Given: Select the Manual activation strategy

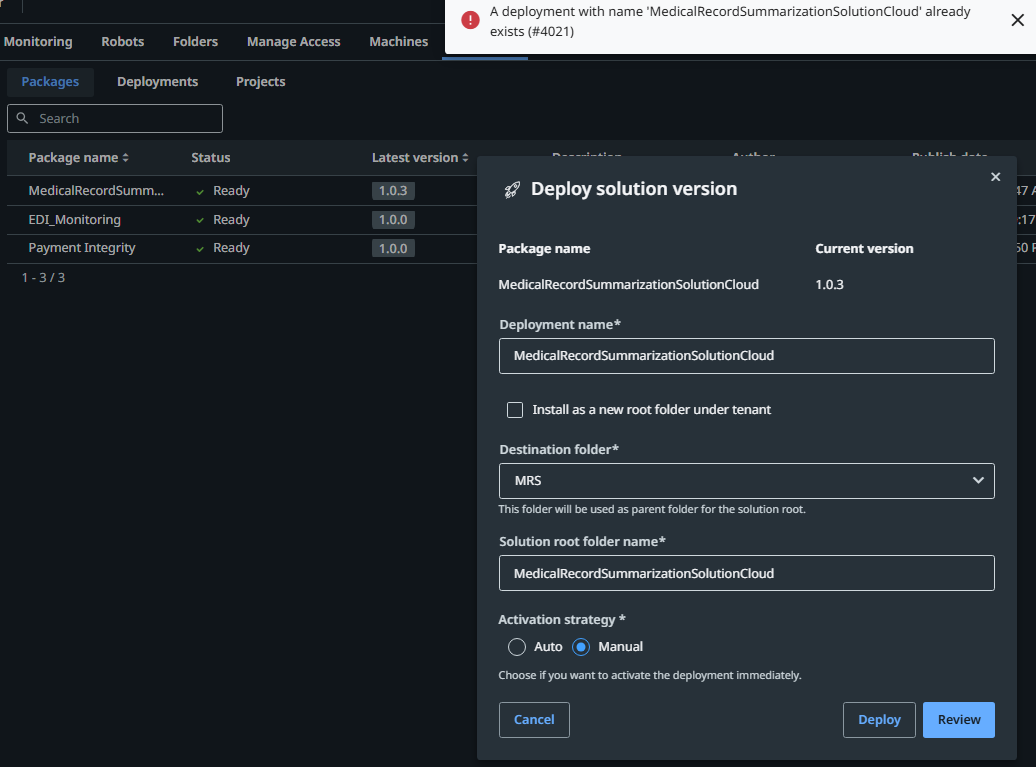Looking at the screenshot, I should click(x=581, y=647).
